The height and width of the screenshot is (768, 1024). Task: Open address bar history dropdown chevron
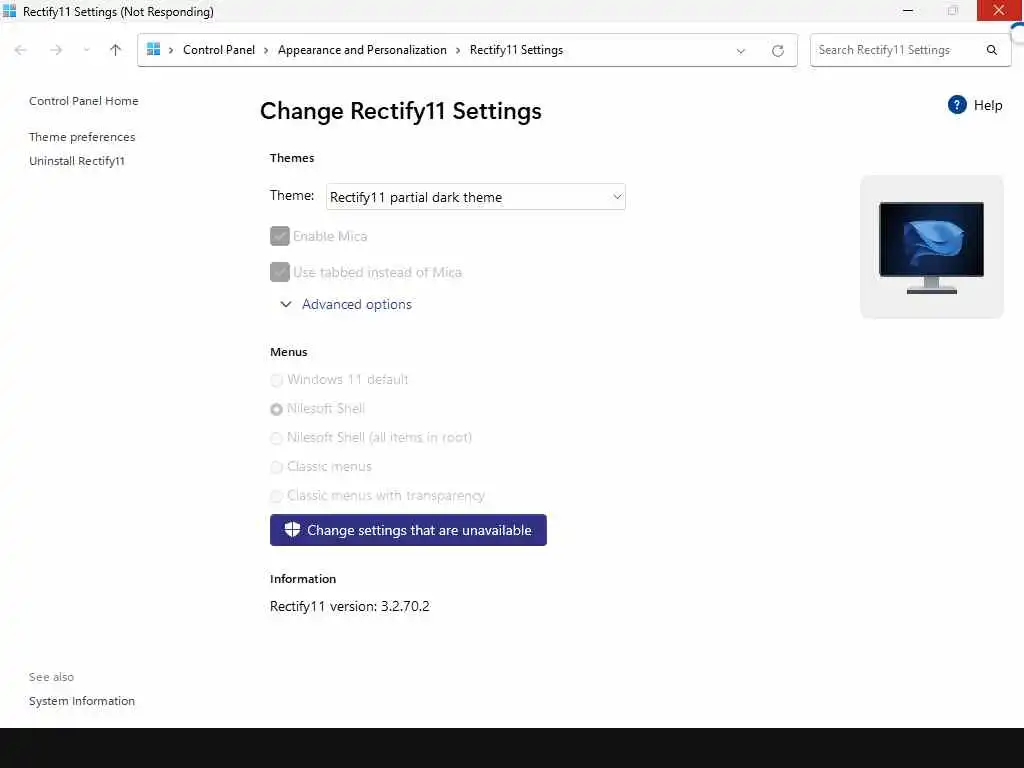coord(741,51)
